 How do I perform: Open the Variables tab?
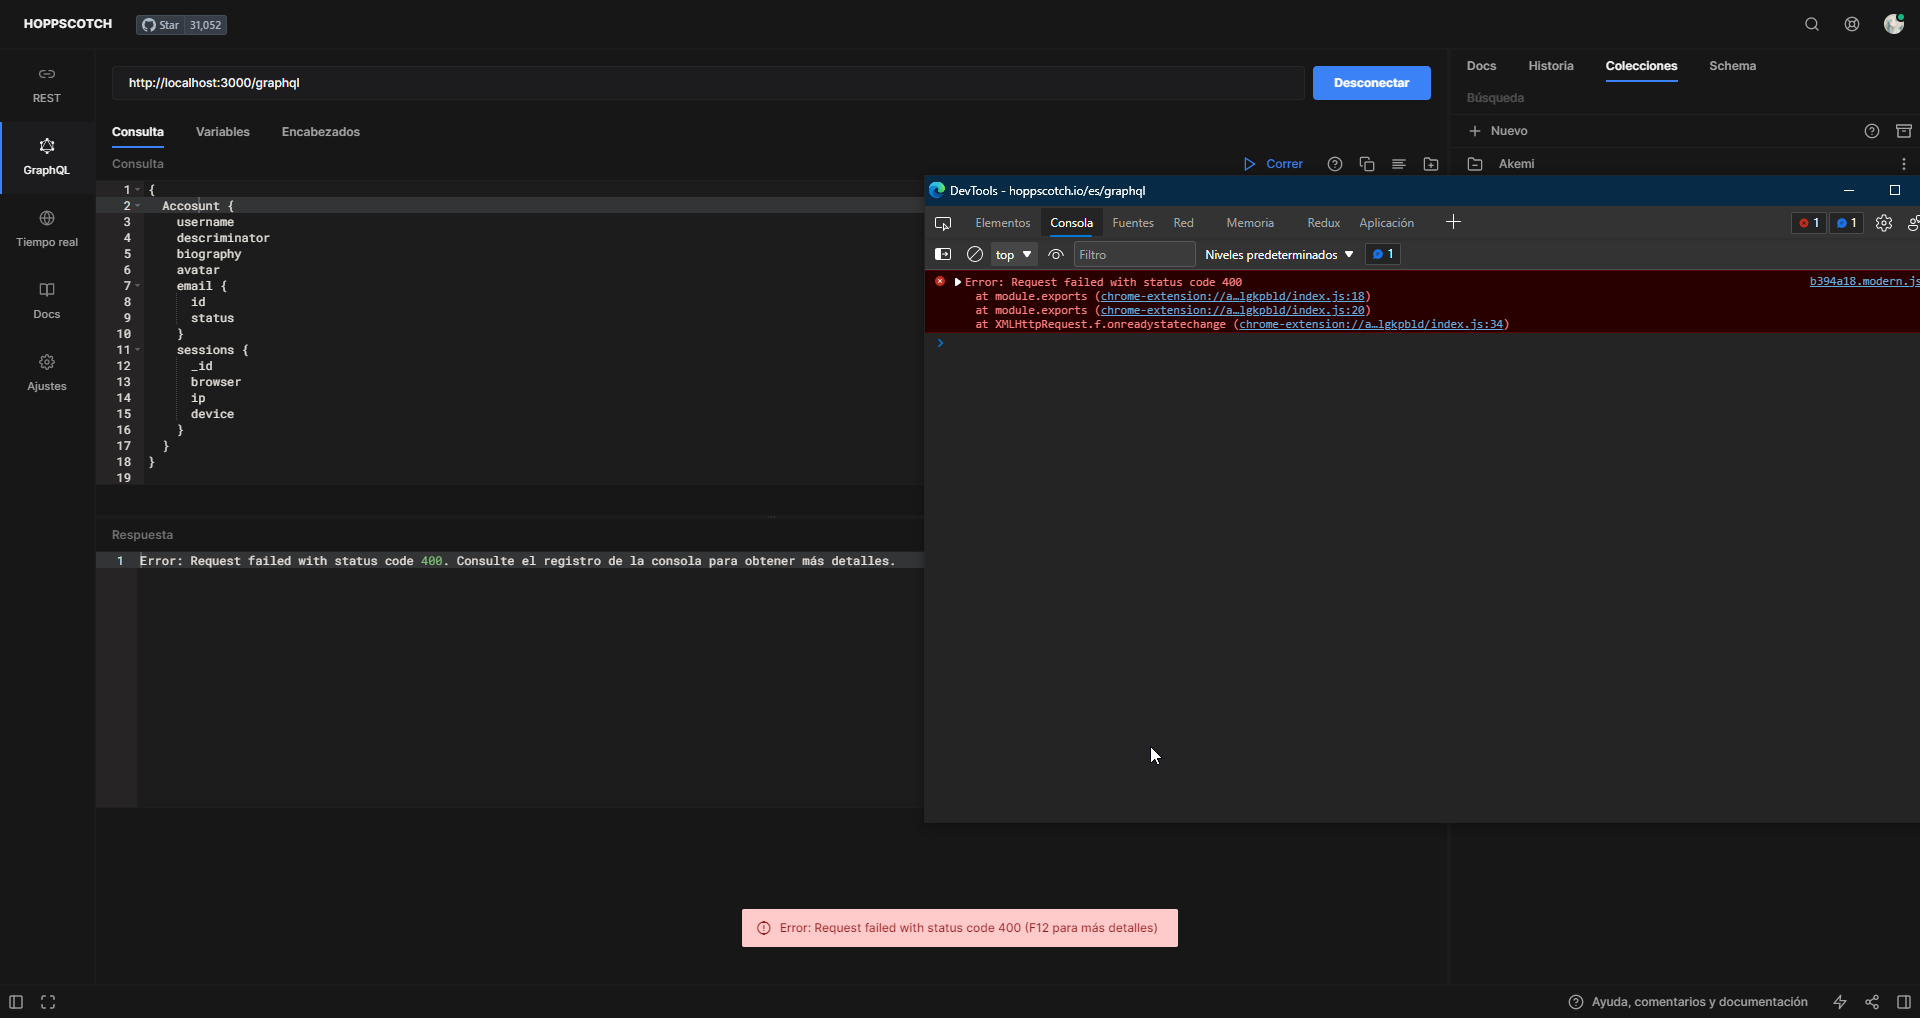(x=222, y=131)
